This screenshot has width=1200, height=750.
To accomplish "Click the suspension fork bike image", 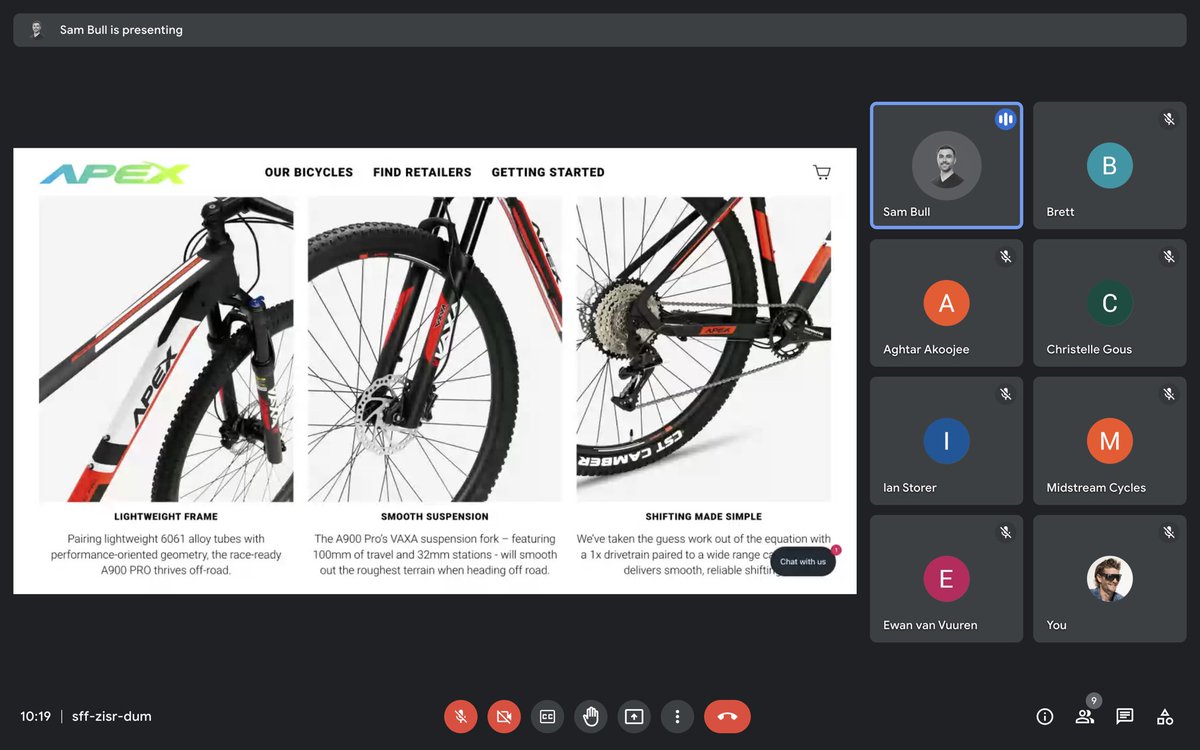I will coord(435,349).
